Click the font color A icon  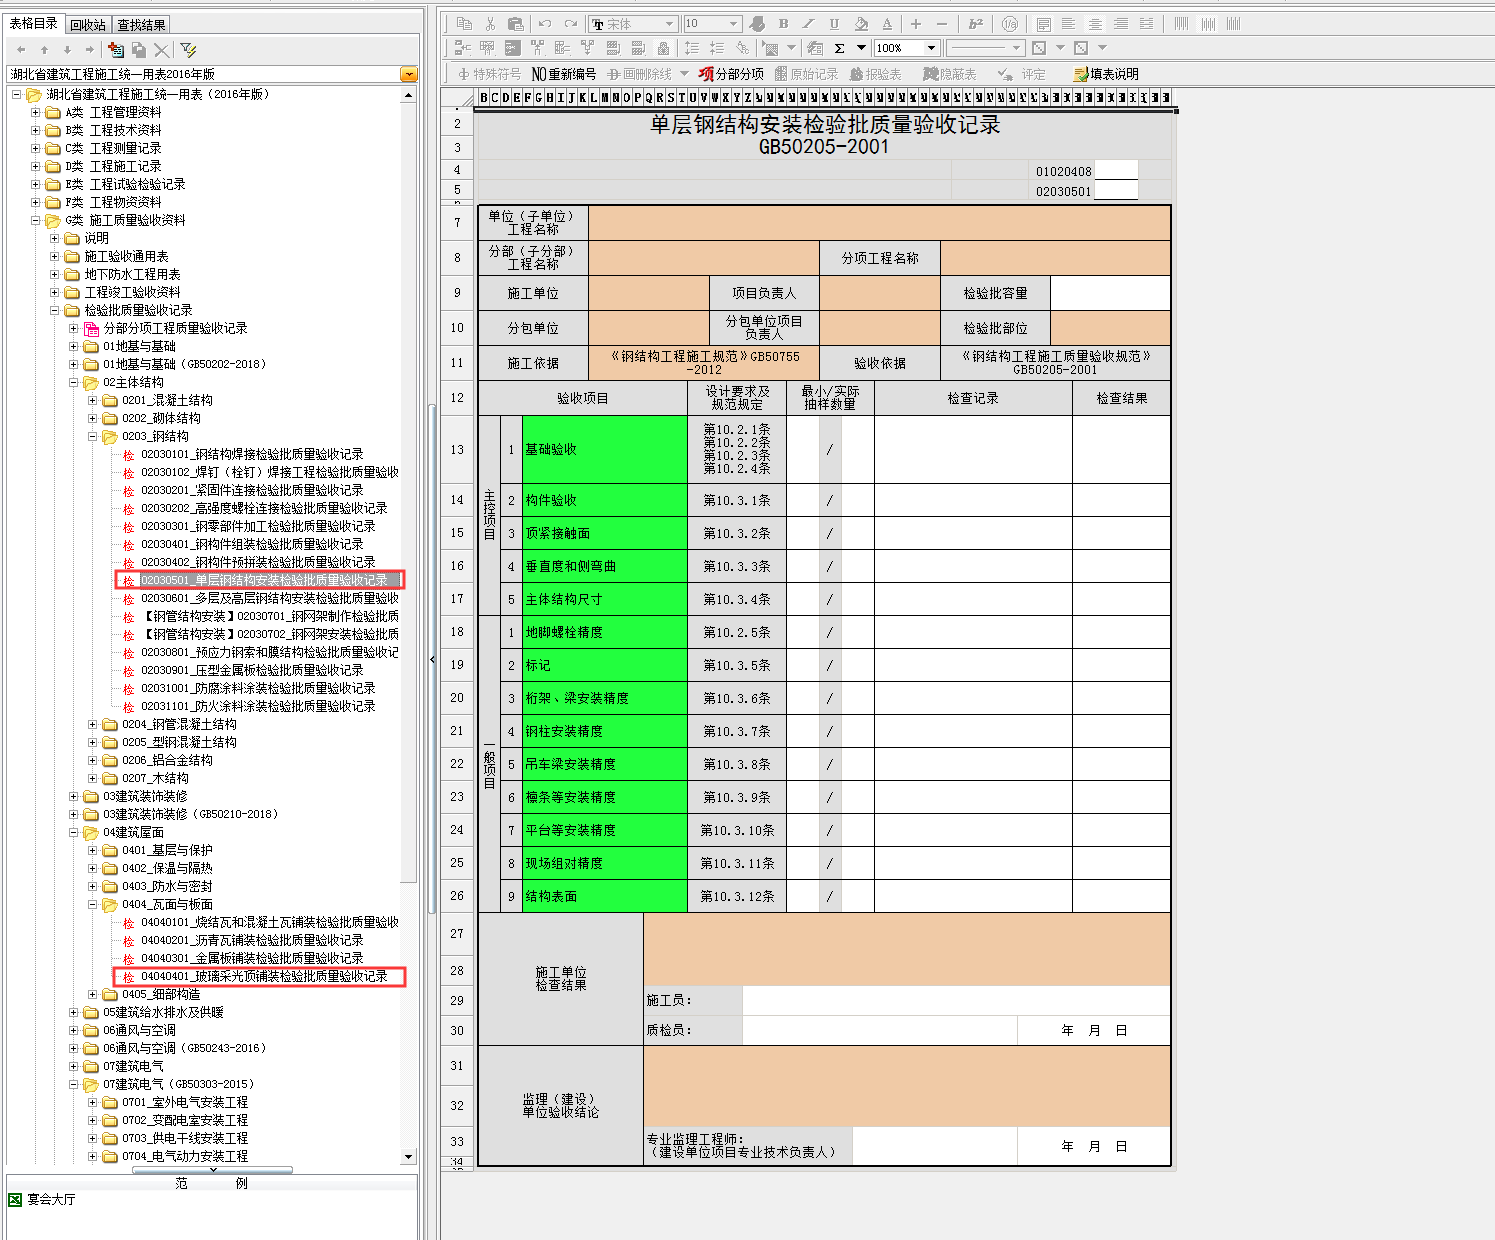point(887,23)
